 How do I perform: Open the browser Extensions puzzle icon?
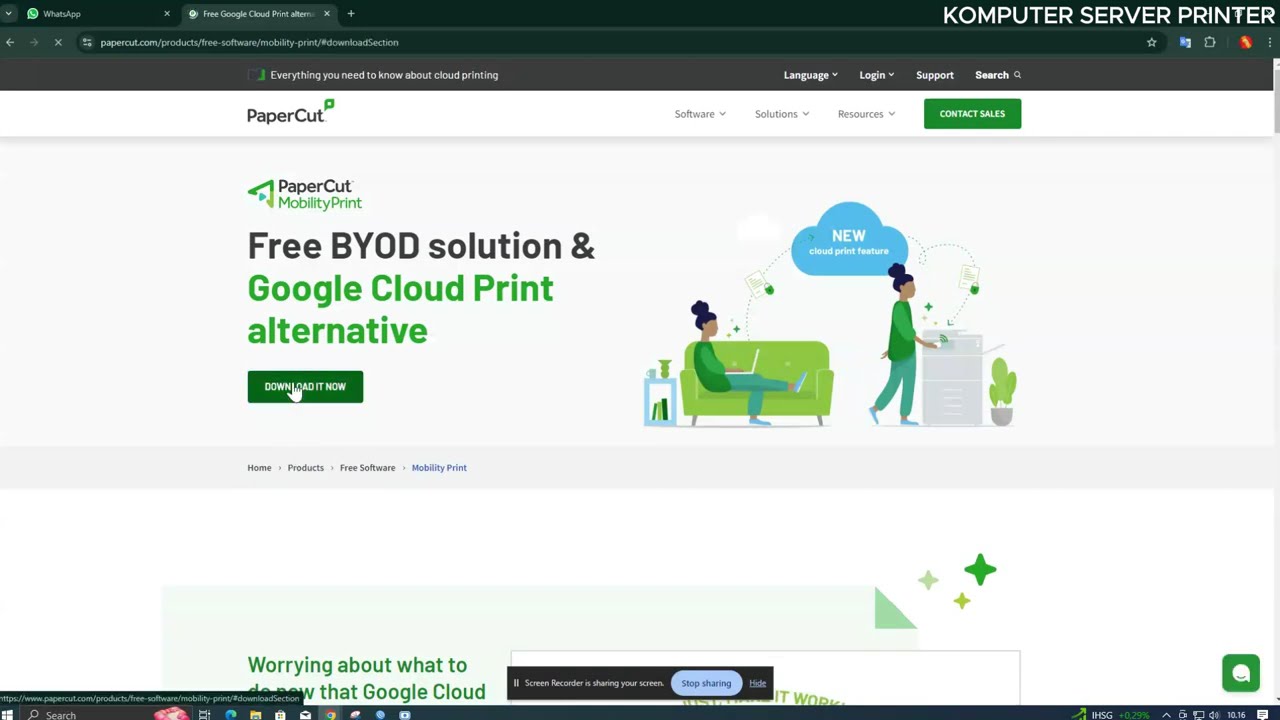click(x=1210, y=42)
